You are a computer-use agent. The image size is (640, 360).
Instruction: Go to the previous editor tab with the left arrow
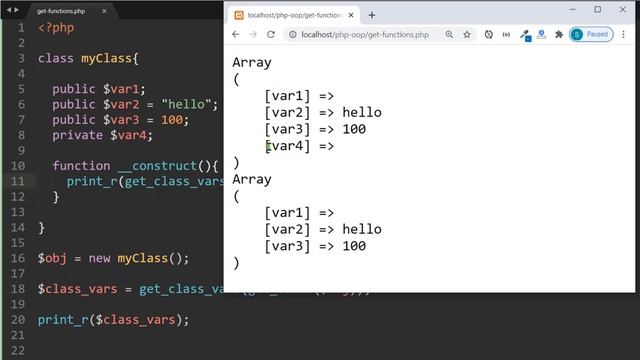[x=8, y=10]
